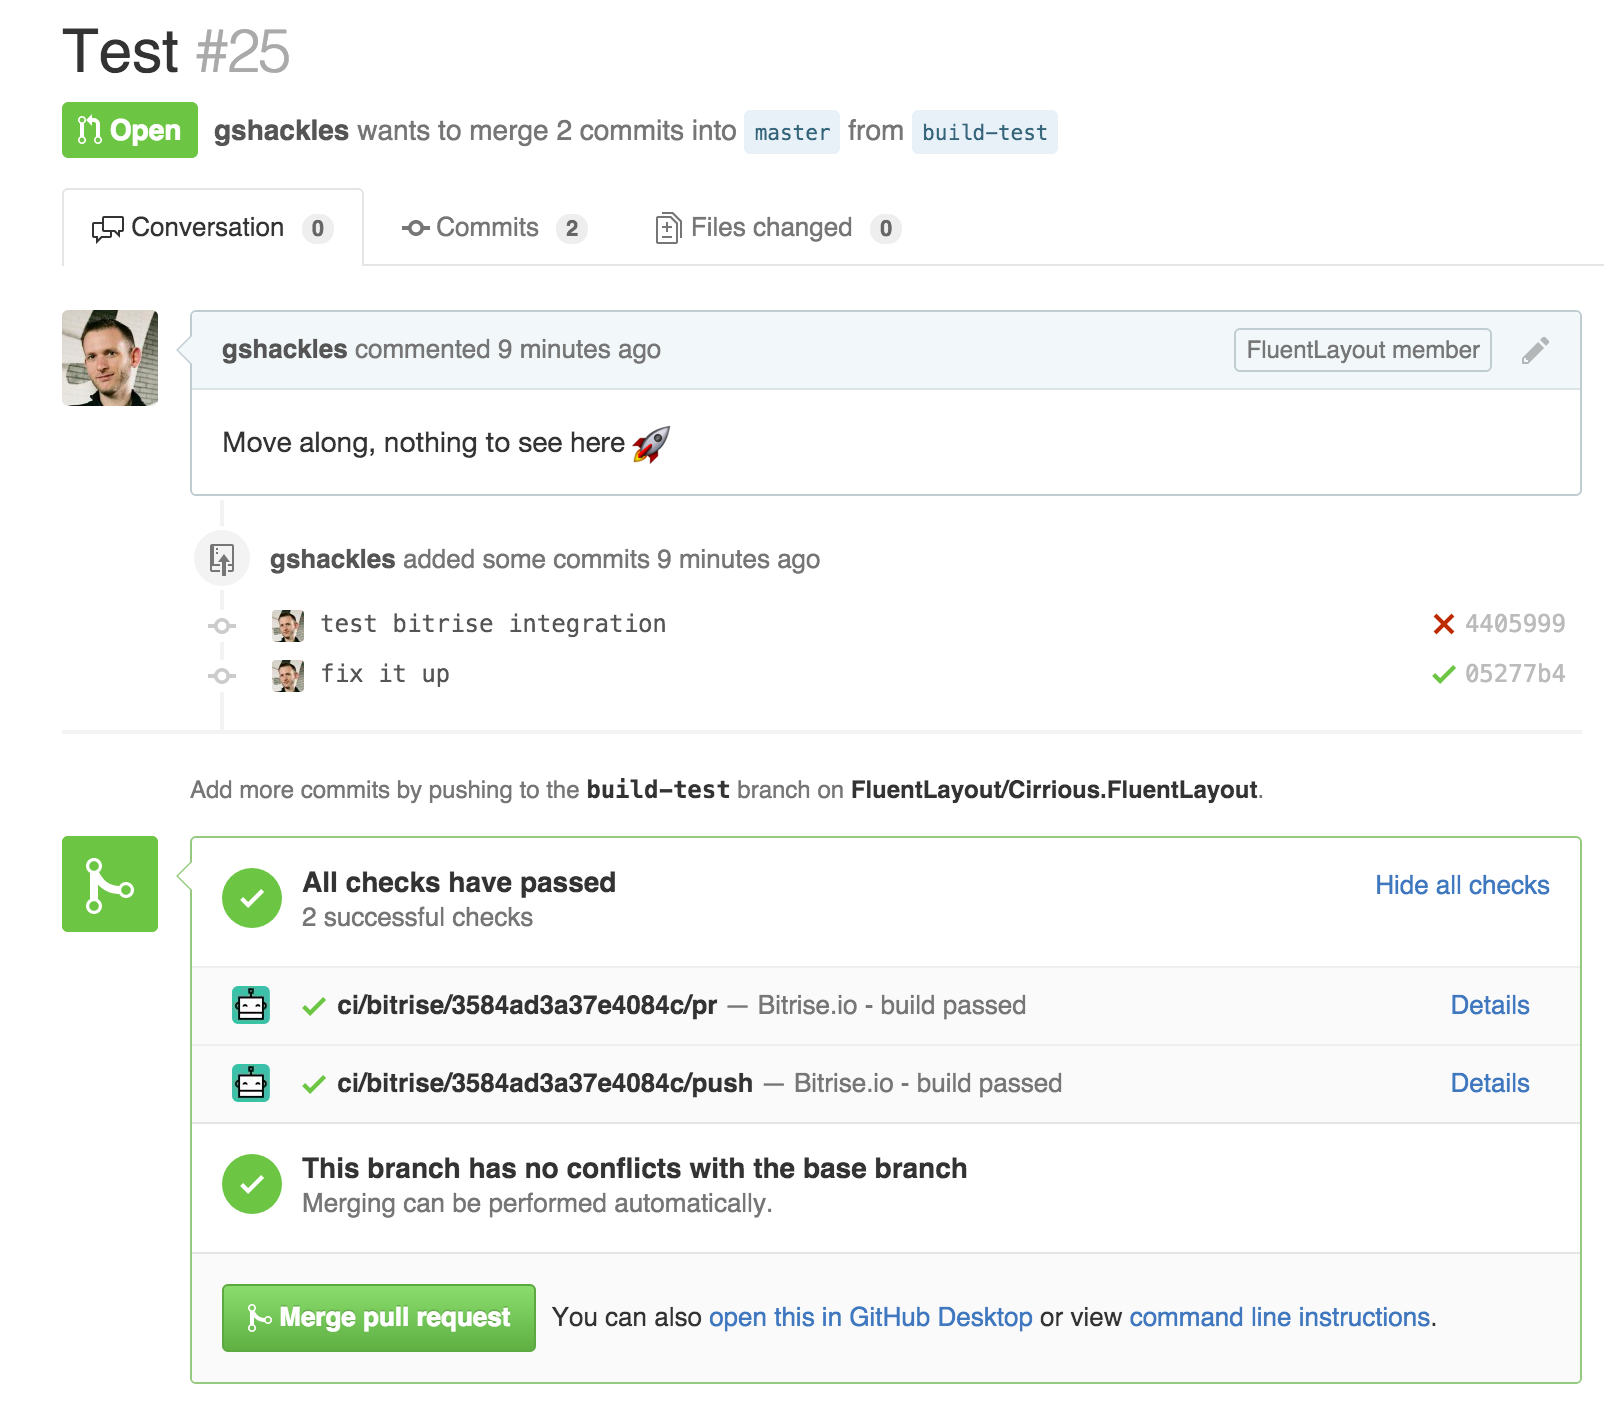Open Details for ci/bitrise pr check
The width and height of the screenshot is (1604, 1404).
coord(1490,1005)
